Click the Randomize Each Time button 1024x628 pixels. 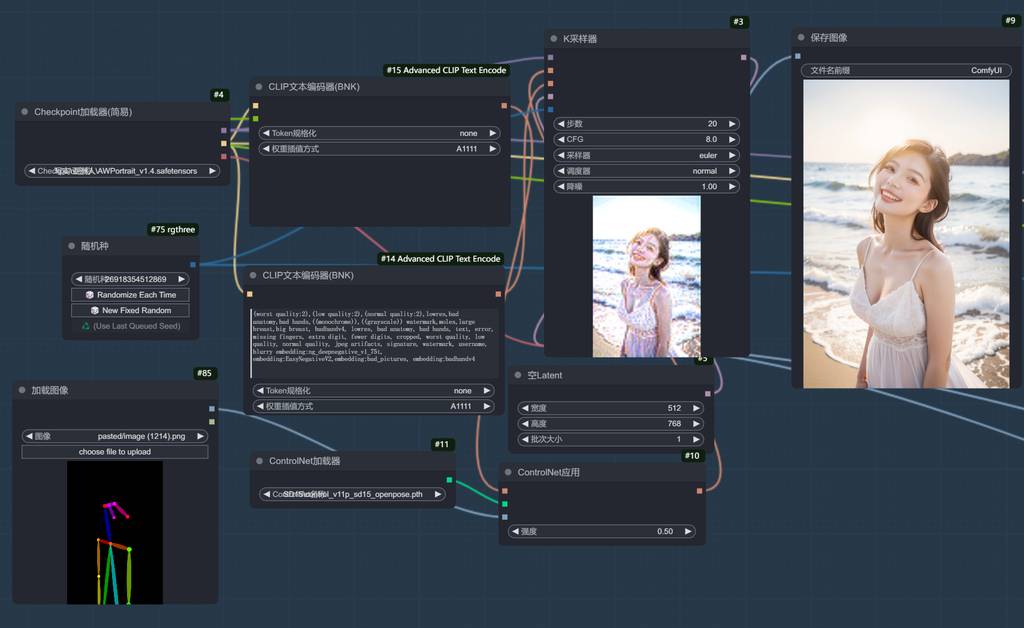[x=130, y=295]
